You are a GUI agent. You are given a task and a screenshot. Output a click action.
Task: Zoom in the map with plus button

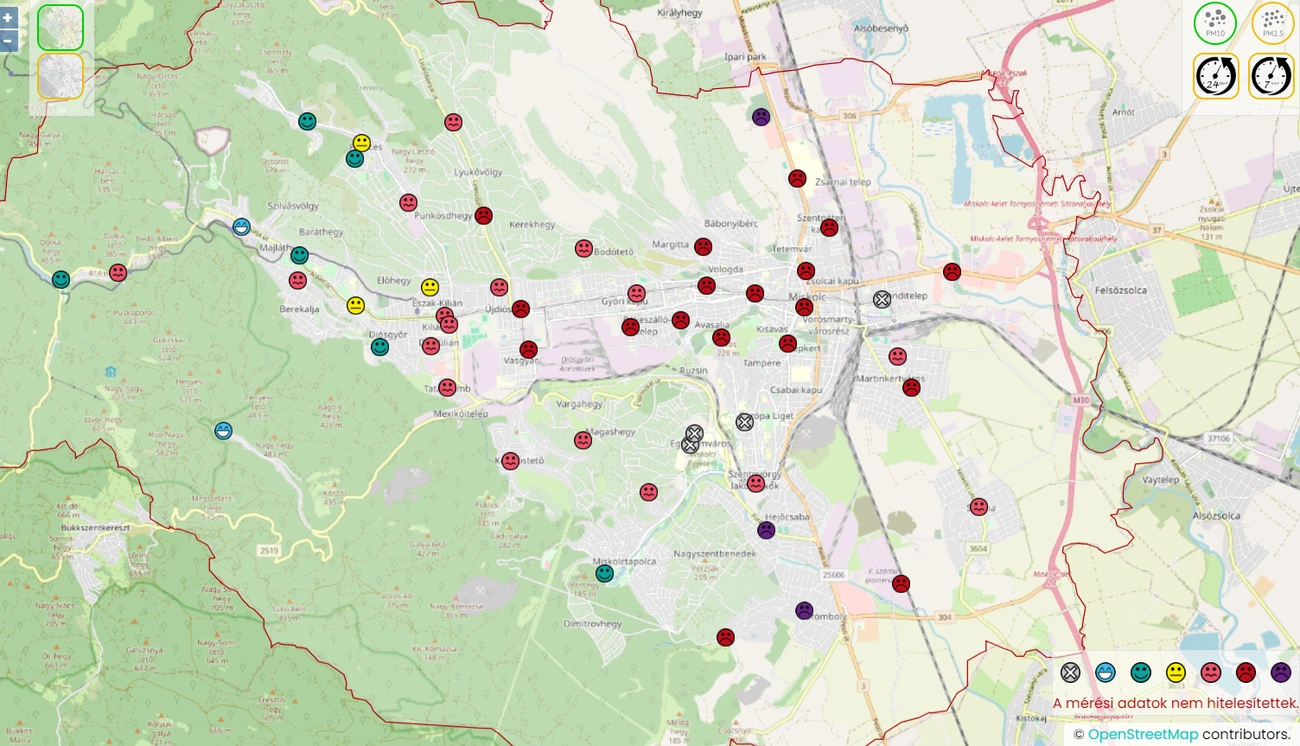coord(8,17)
